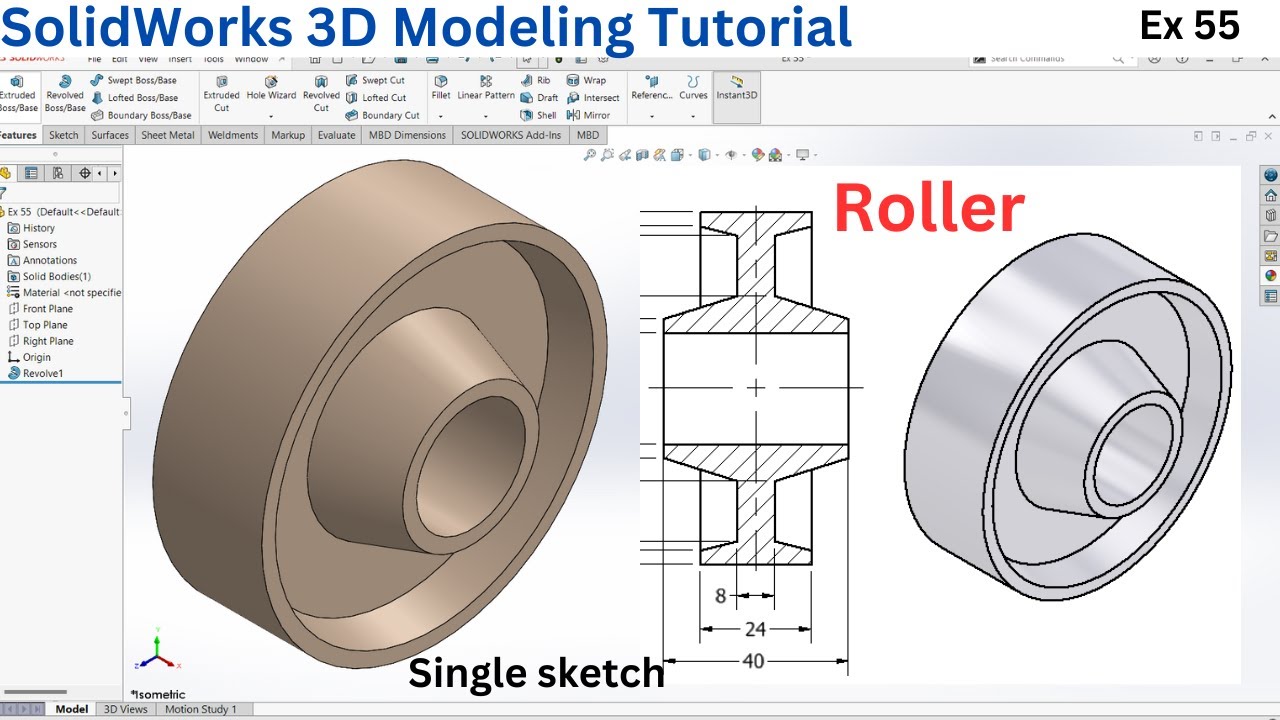This screenshot has width=1280, height=720.
Task: Select the Intersect tool
Action: point(593,98)
